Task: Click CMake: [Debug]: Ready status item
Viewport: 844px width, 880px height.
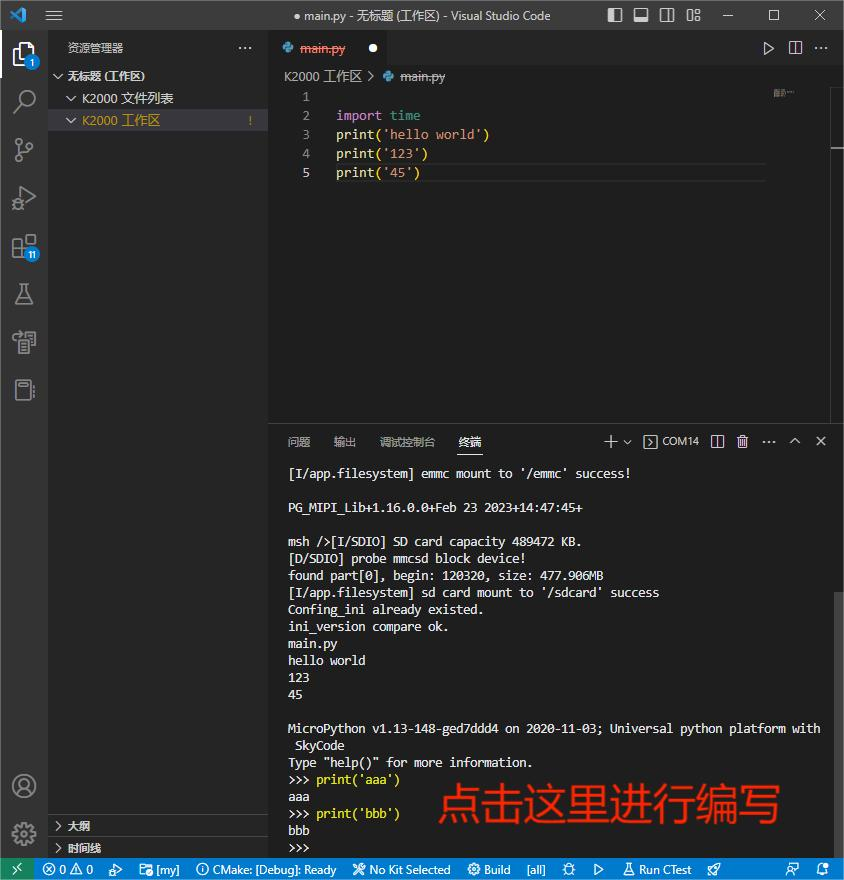Action: pos(266,869)
